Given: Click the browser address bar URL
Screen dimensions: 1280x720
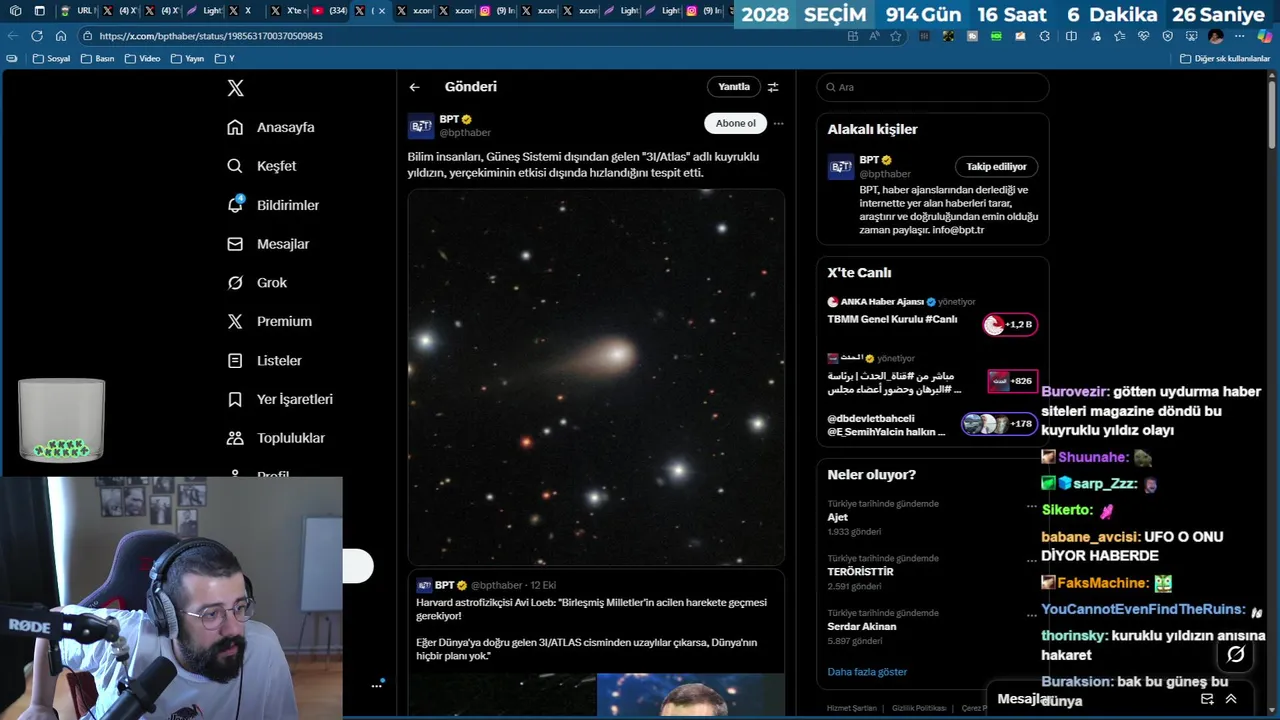Looking at the screenshot, I should click(211, 36).
